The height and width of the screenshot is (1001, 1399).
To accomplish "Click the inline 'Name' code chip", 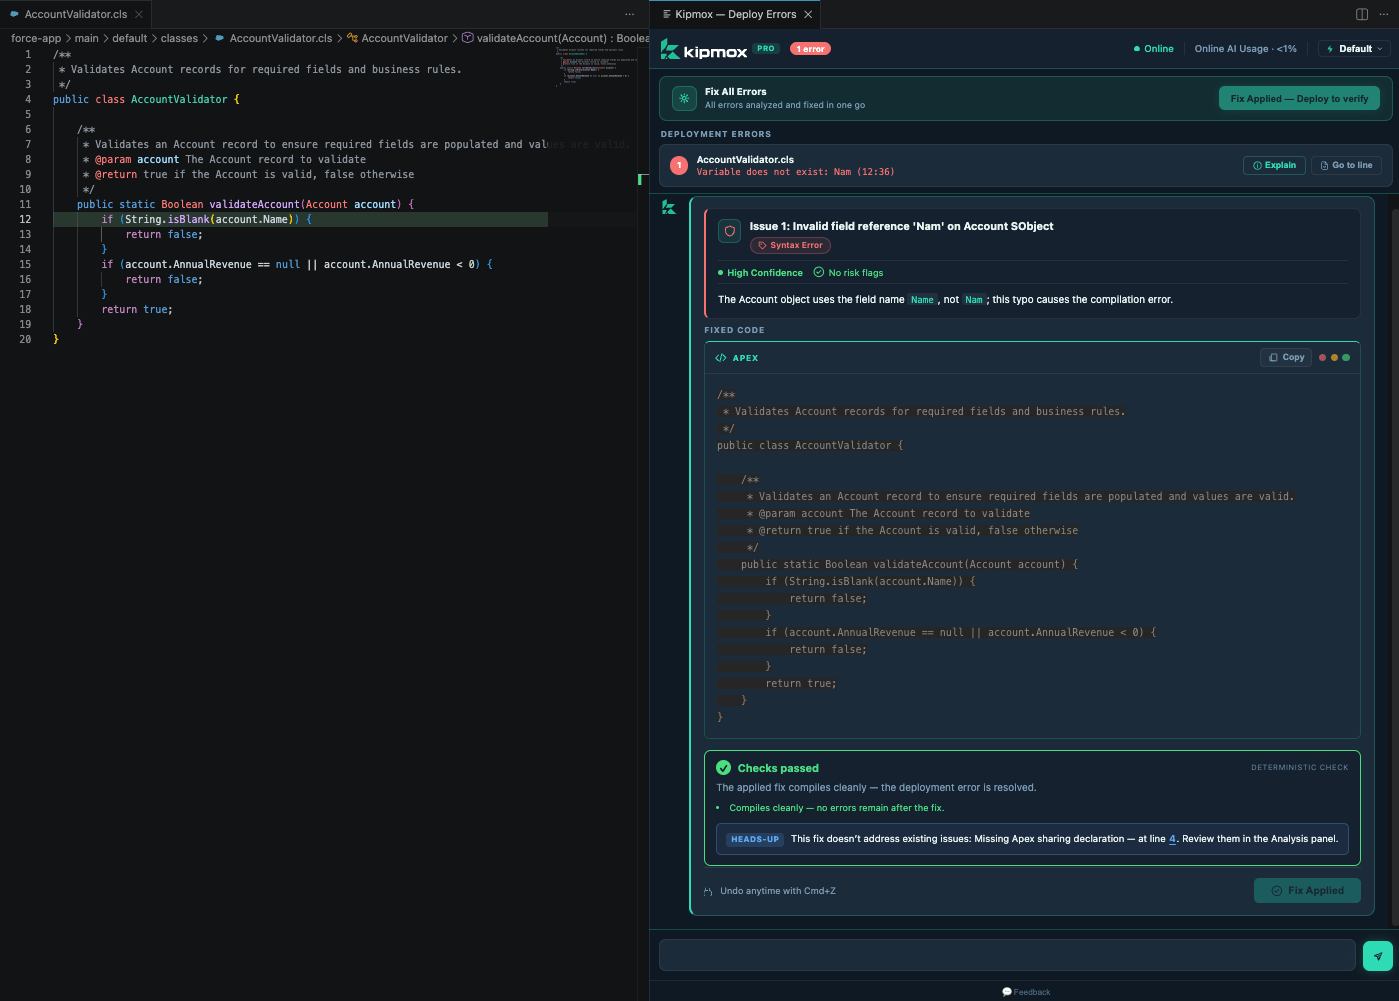I will click(922, 300).
